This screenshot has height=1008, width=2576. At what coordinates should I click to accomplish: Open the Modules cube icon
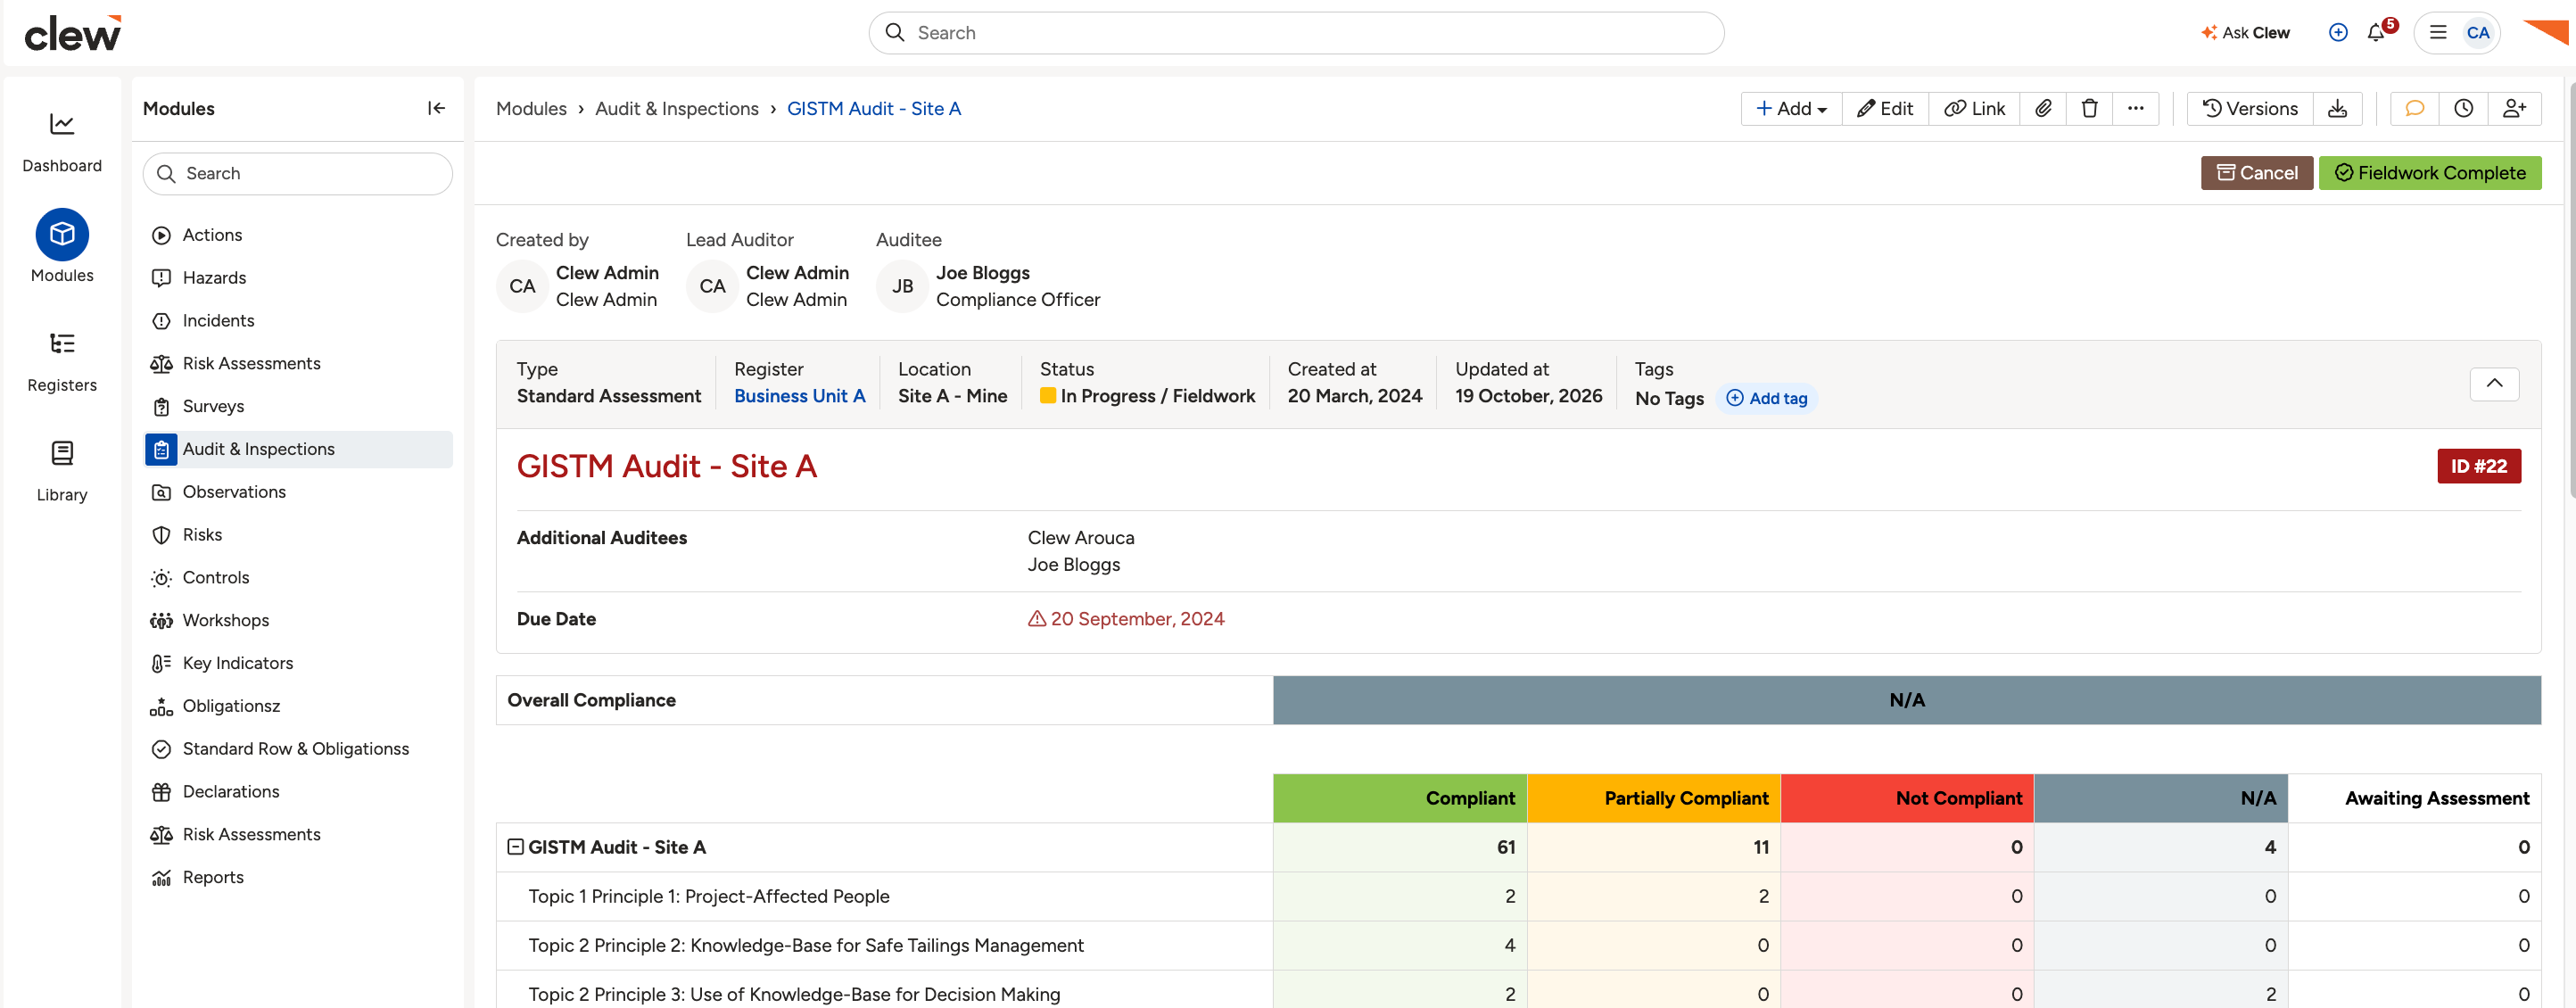[62, 234]
